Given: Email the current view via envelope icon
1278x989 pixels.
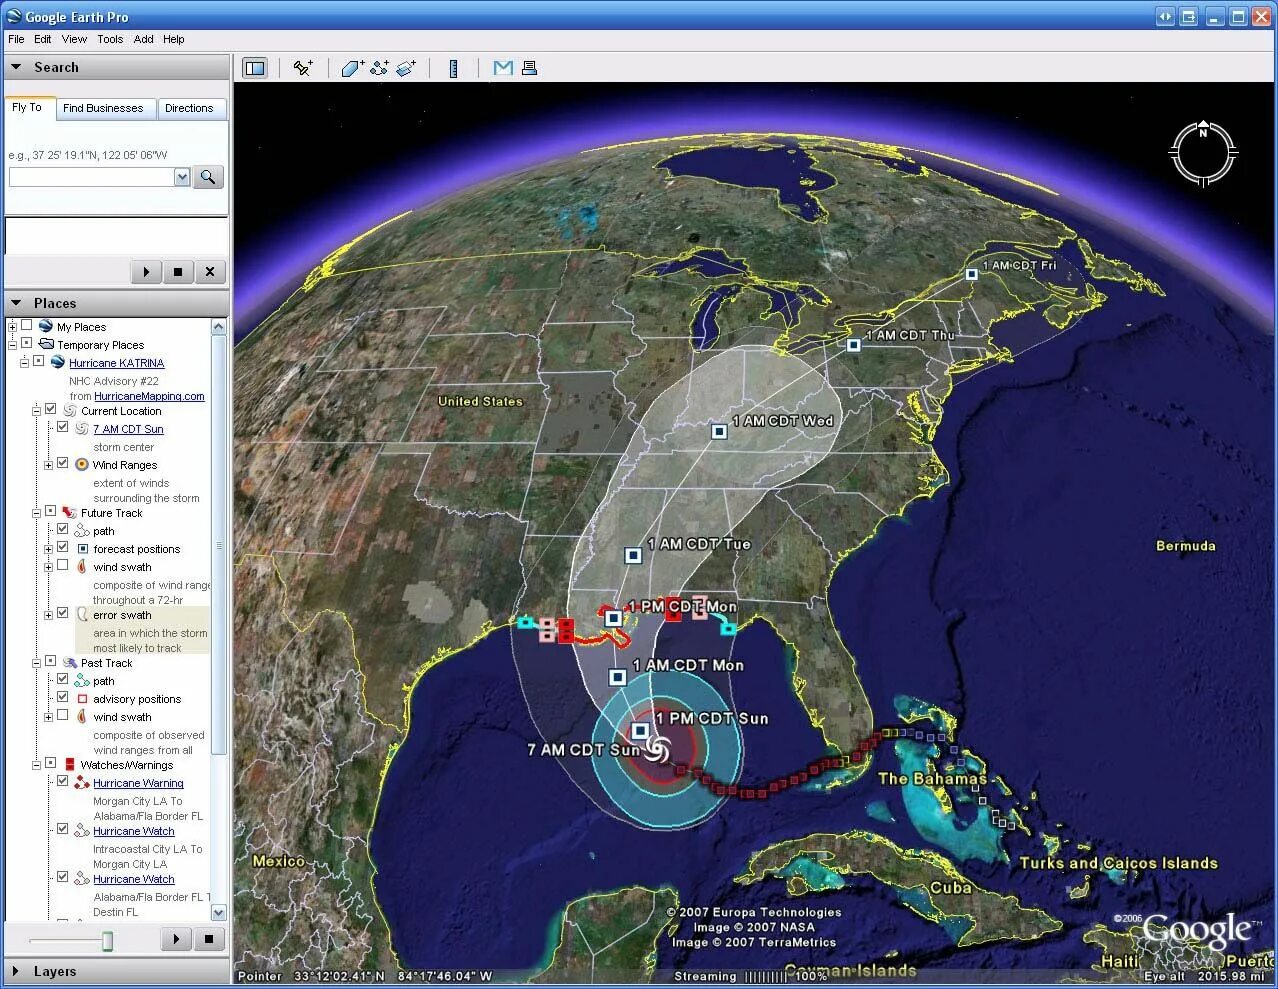Looking at the screenshot, I should [503, 68].
